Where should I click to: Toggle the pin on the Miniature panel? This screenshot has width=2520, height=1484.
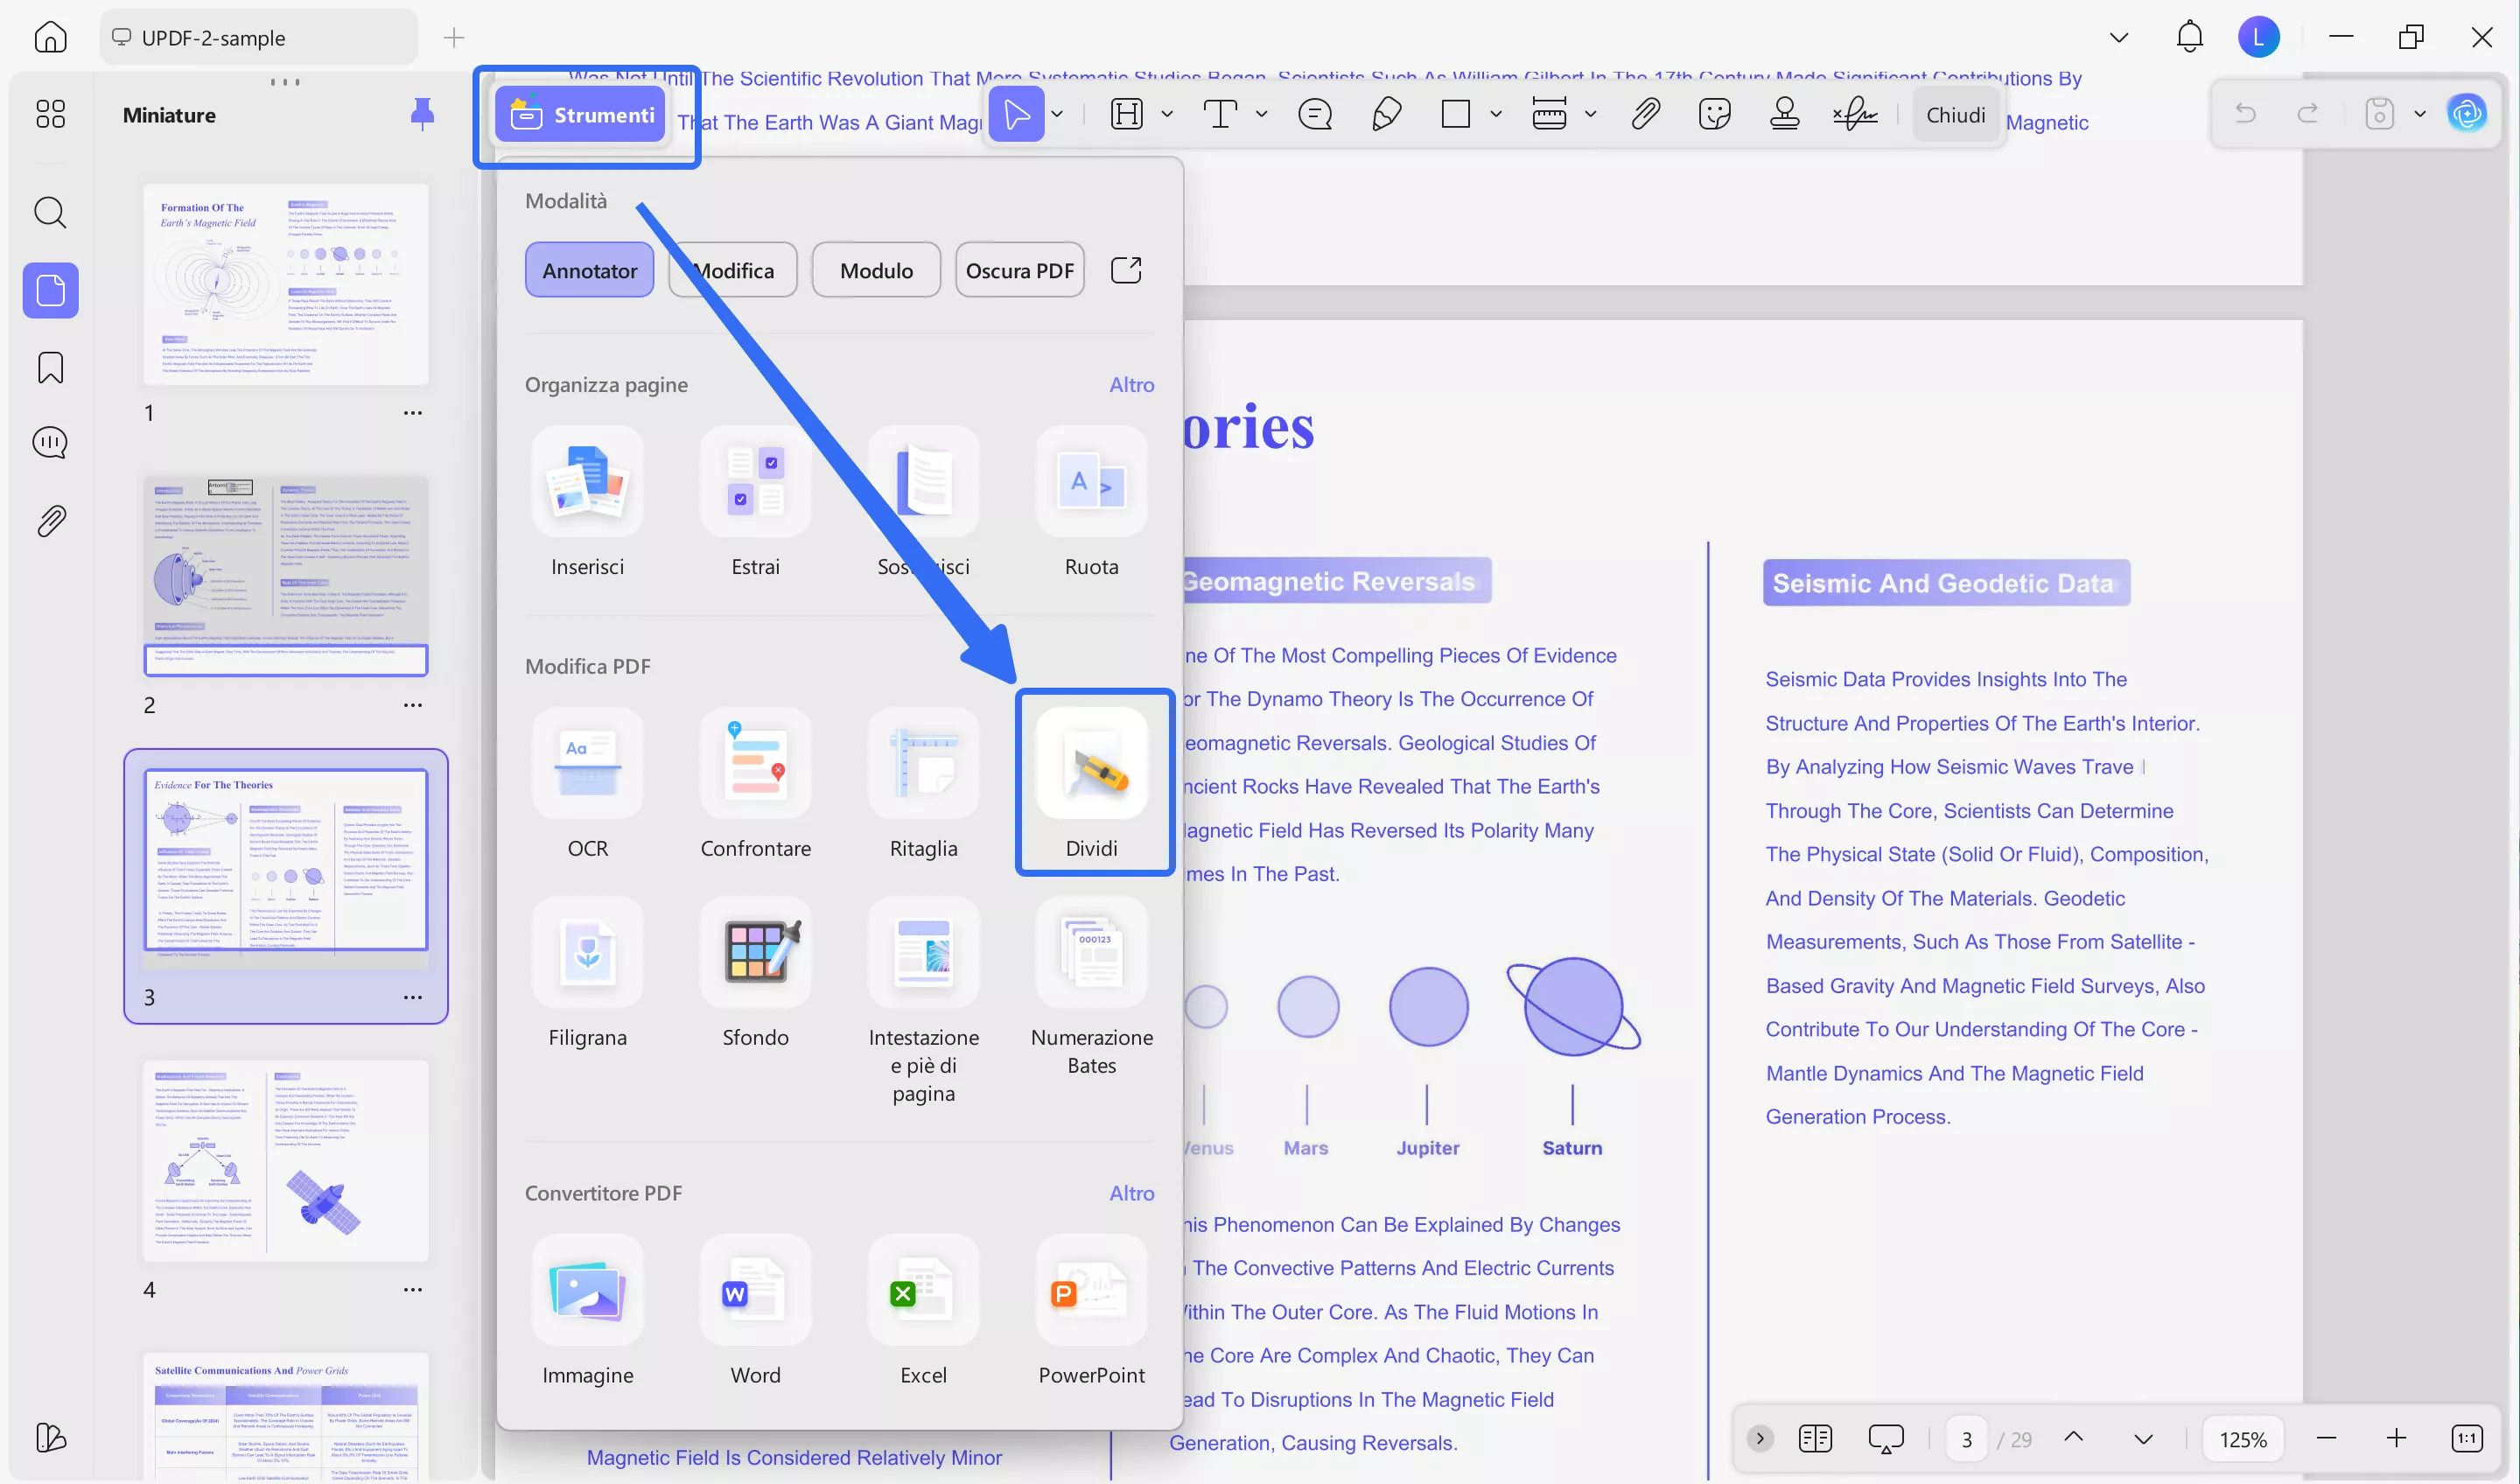coord(422,114)
